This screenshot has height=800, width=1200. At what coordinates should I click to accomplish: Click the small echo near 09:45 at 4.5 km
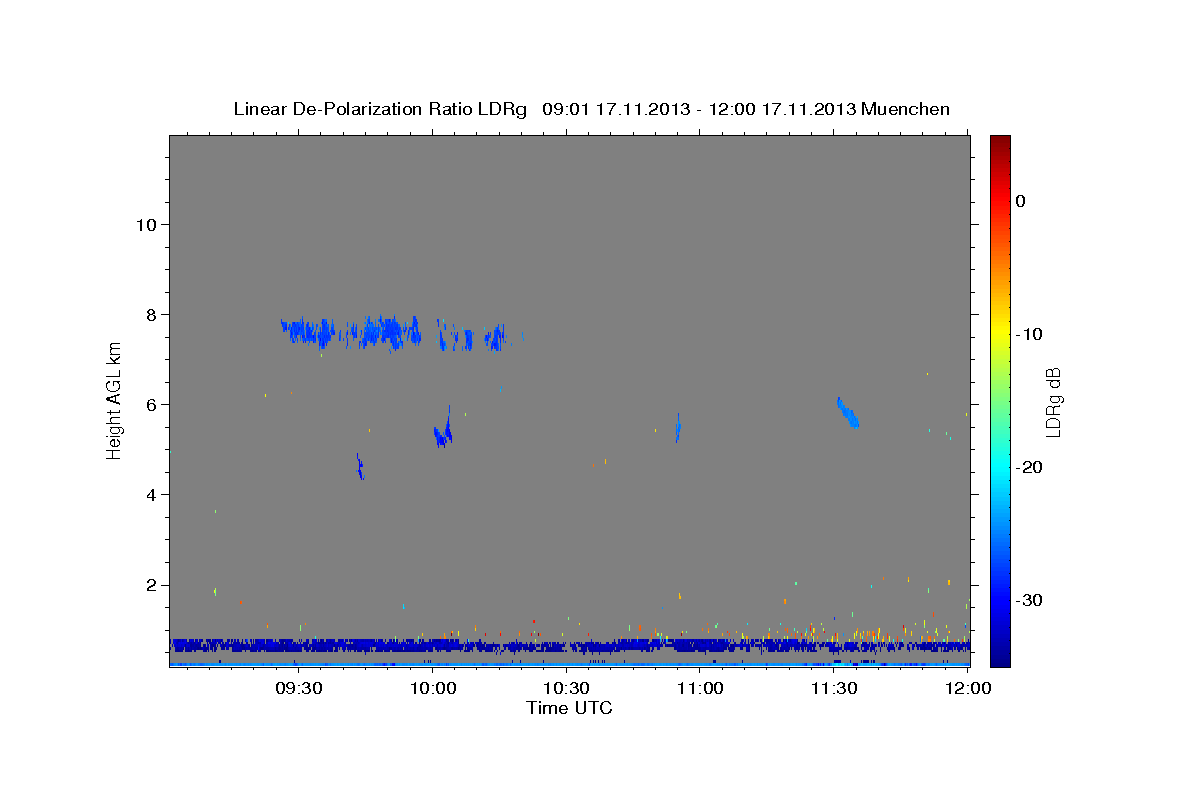(x=360, y=466)
